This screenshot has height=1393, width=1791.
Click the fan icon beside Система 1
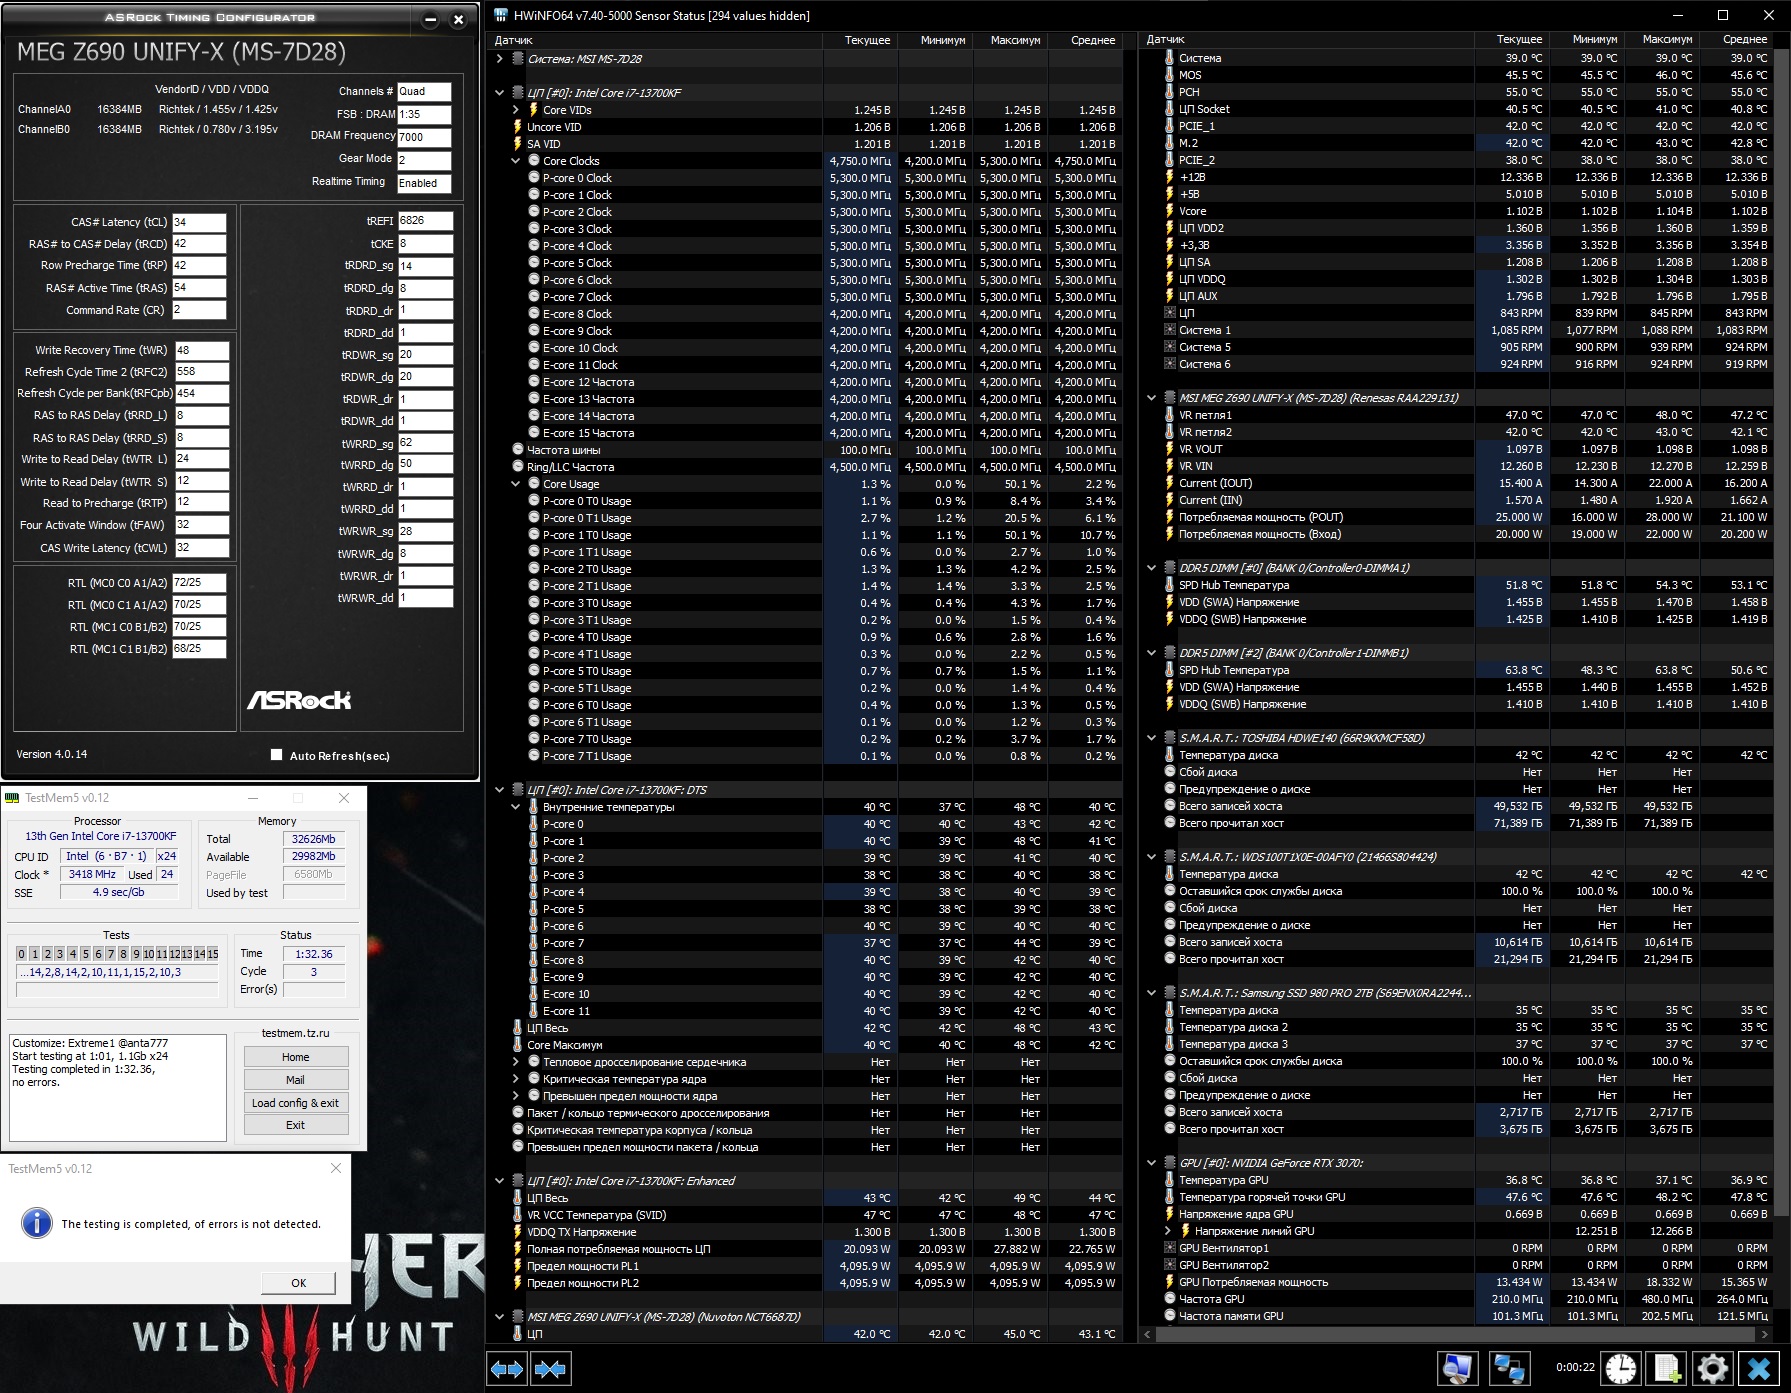1169,330
